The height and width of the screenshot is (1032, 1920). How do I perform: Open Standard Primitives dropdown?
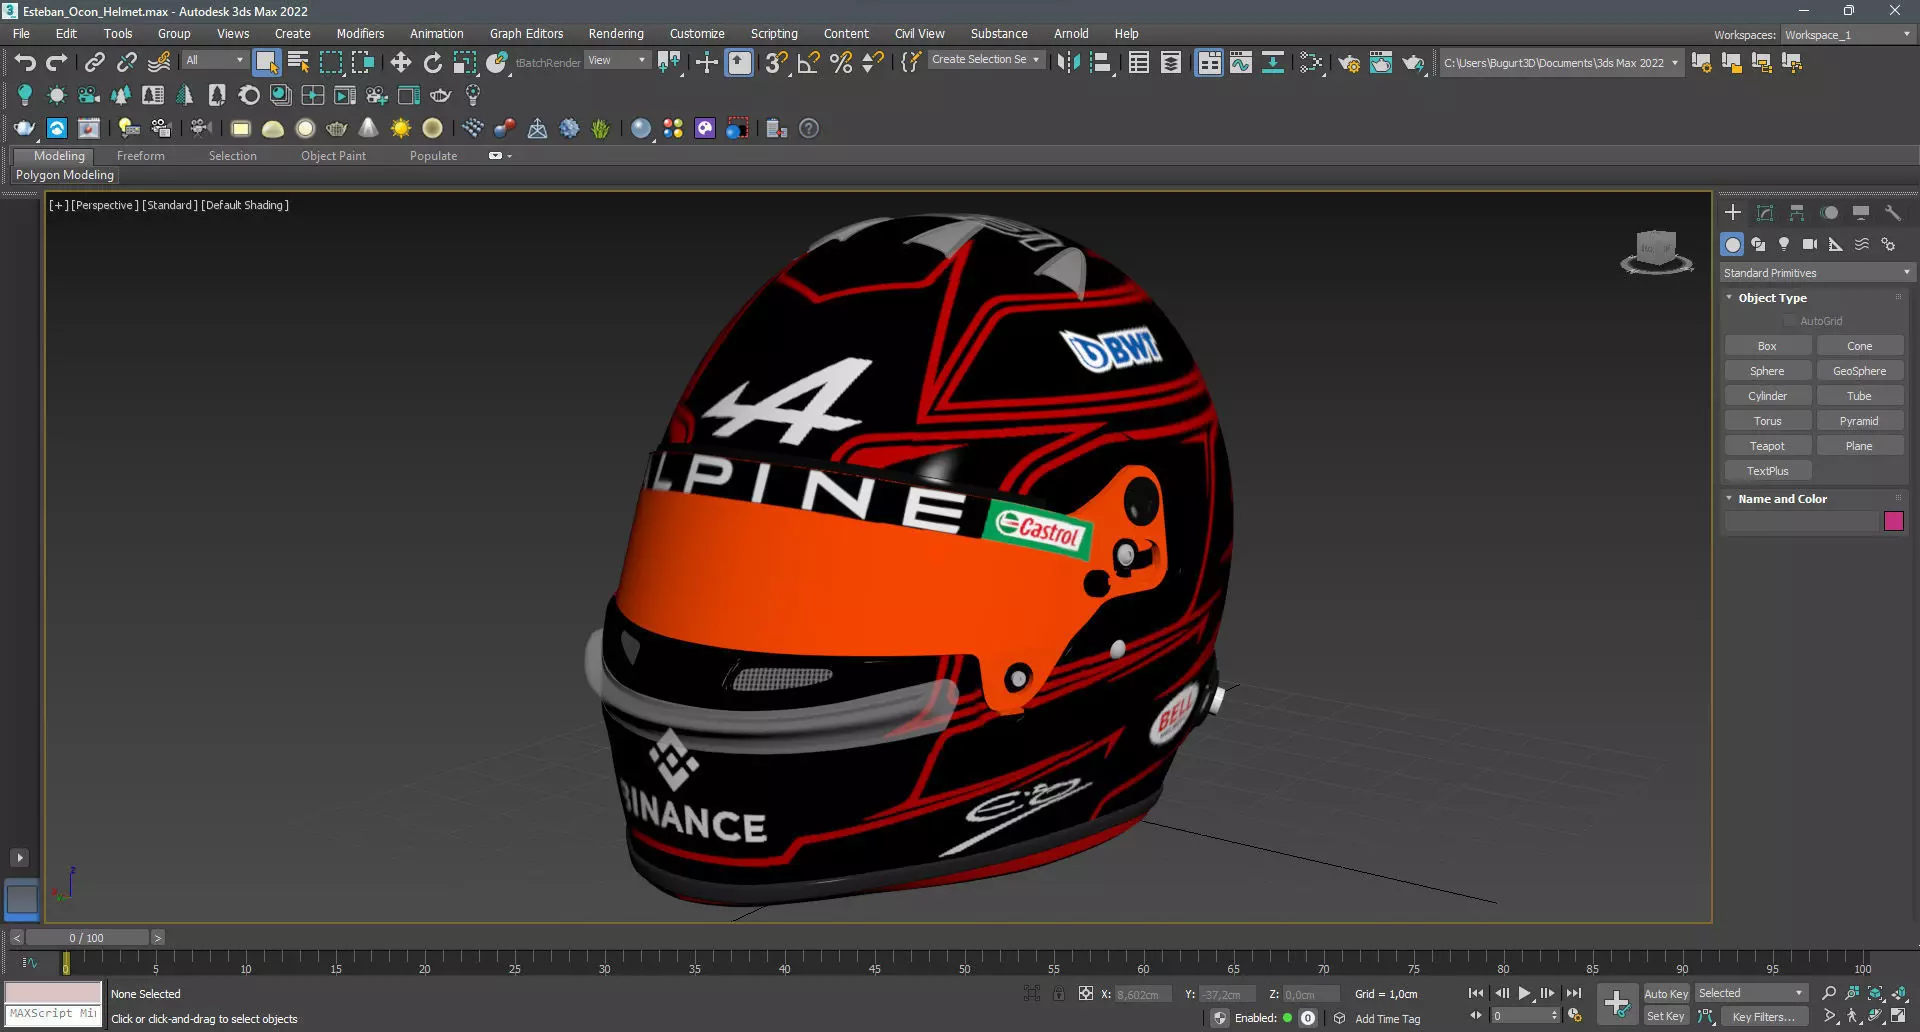1816,273
